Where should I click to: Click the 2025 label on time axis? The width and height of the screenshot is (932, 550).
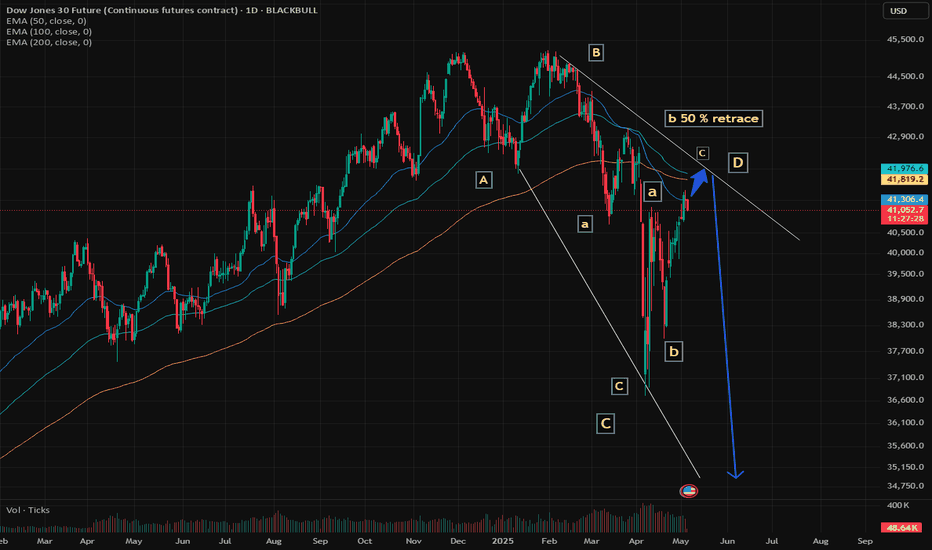click(503, 541)
